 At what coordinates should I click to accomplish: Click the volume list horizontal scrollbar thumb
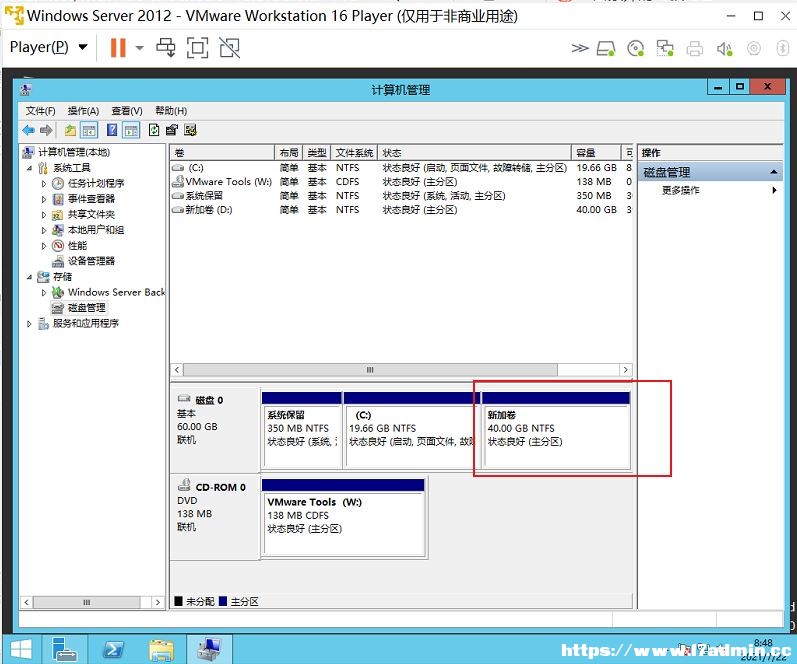tap(370, 370)
